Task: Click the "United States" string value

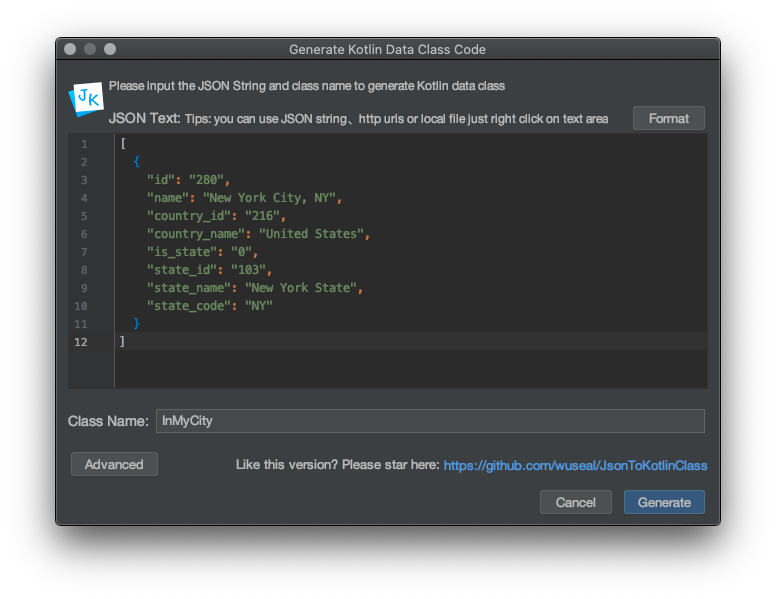Action: click(311, 234)
